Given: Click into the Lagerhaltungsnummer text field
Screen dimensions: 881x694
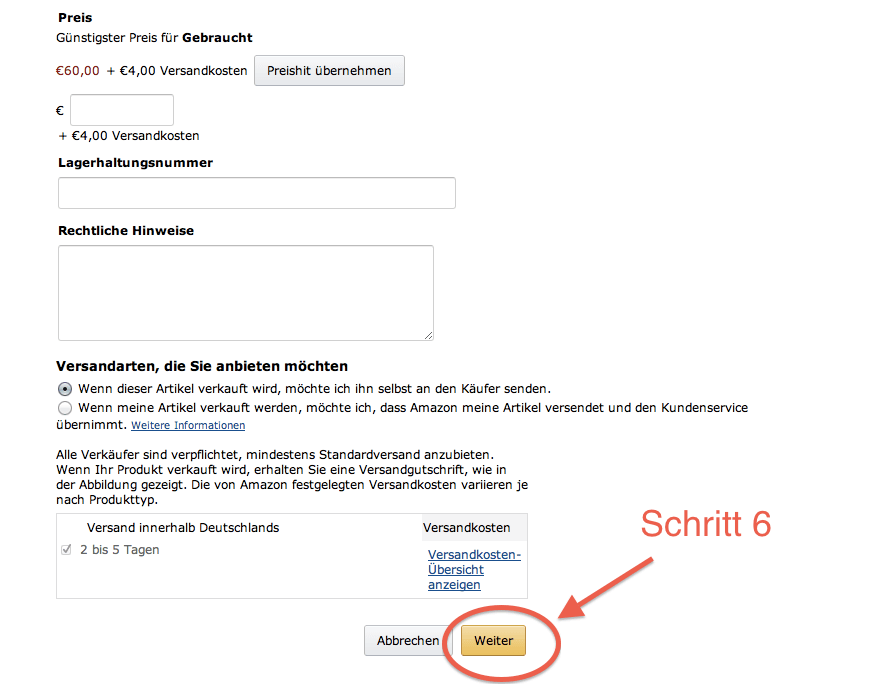Looking at the screenshot, I should (257, 193).
